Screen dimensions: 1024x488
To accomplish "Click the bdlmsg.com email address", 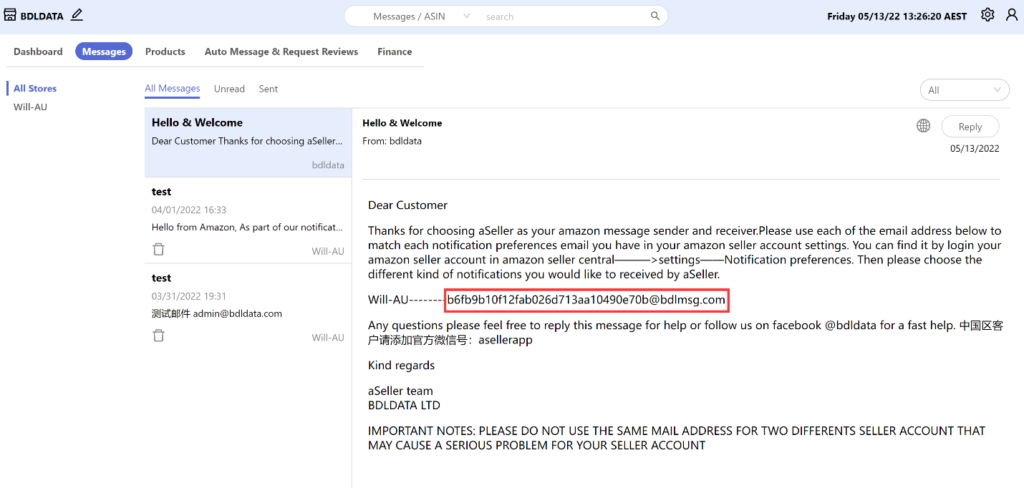I will (x=586, y=300).
